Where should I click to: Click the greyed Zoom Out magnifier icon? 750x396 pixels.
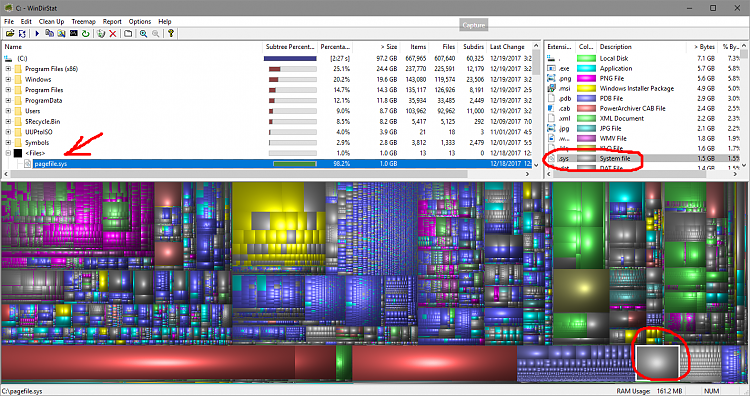click(x=155, y=33)
